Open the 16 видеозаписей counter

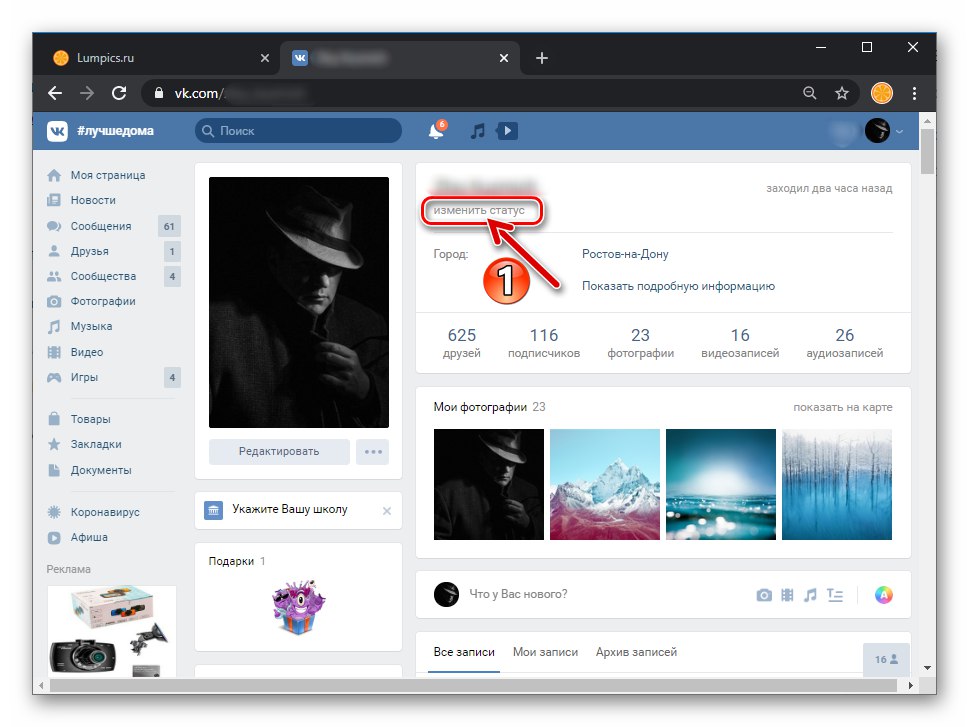coord(740,343)
